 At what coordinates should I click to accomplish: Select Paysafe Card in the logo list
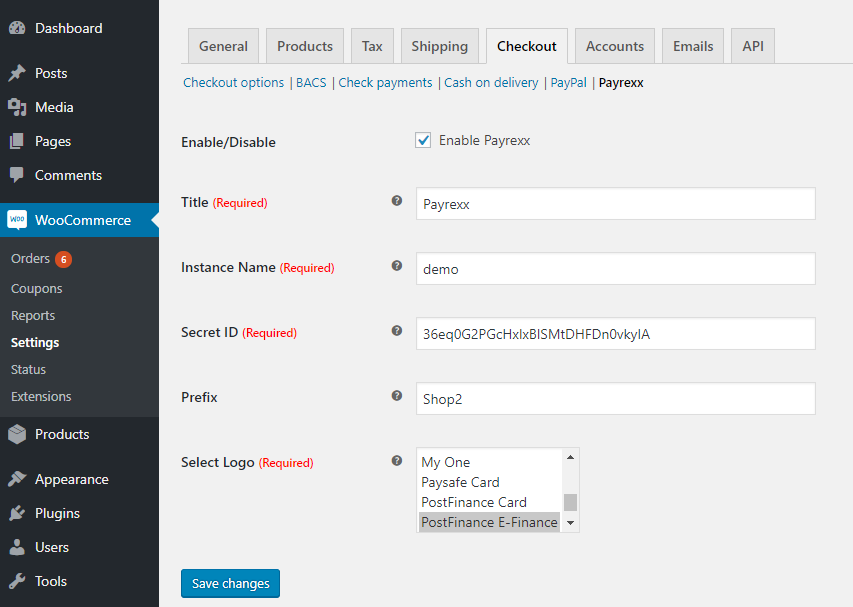click(460, 482)
